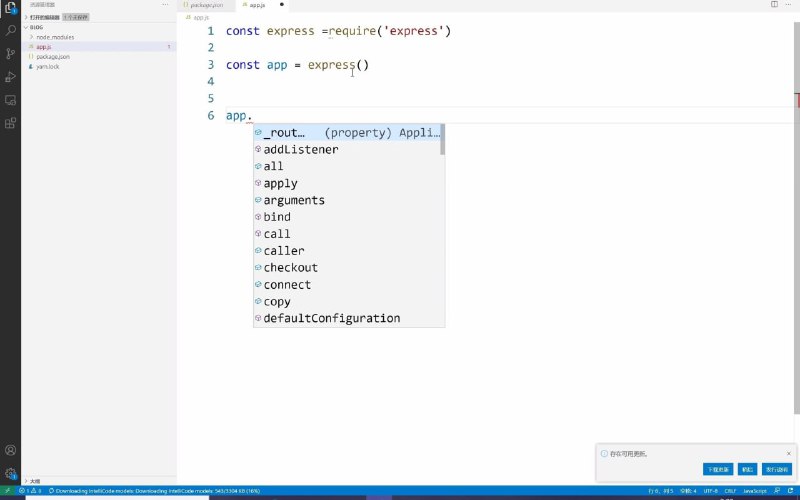Open the Run and Debug view
This screenshot has height=500, width=800.
pos(10,77)
